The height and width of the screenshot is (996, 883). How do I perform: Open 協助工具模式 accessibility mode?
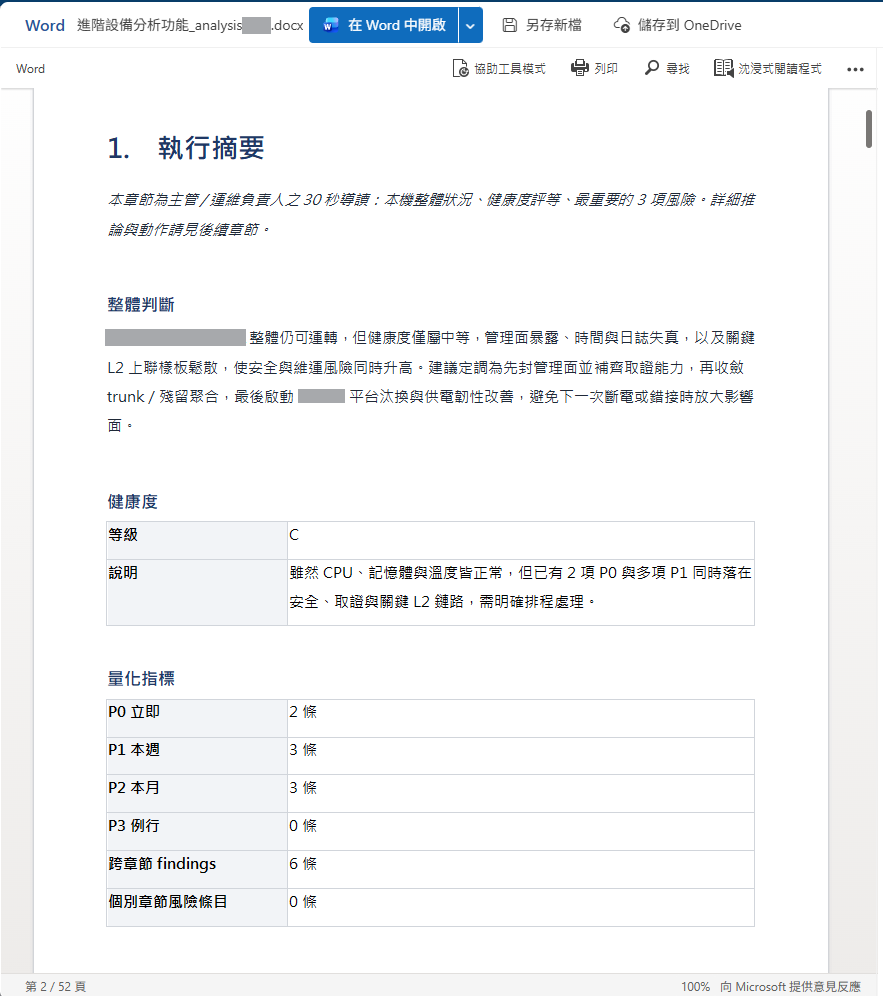[x=499, y=69]
